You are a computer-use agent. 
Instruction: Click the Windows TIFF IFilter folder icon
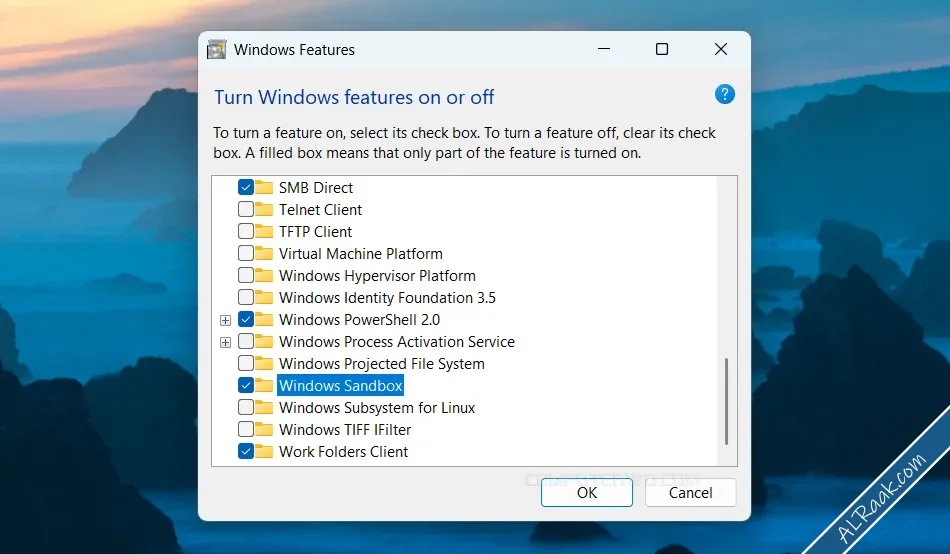(x=264, y=429)
